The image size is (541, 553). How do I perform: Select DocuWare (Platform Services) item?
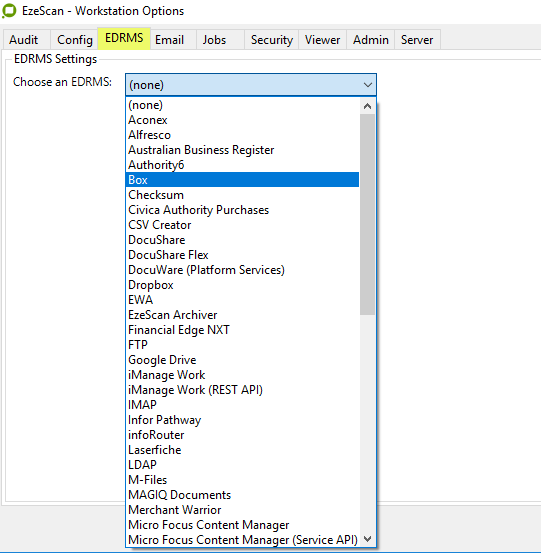[242, 270]
